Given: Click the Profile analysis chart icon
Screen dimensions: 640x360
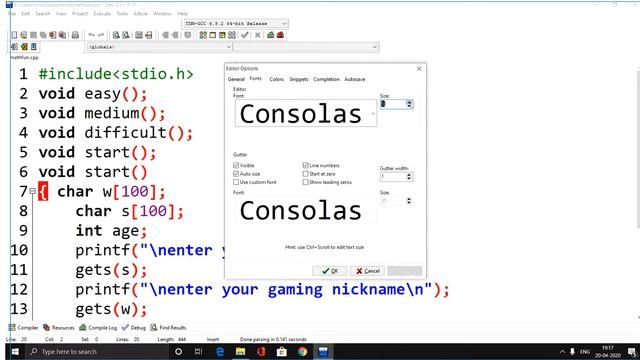Looking at the screenshot, I should coord(271,35).
